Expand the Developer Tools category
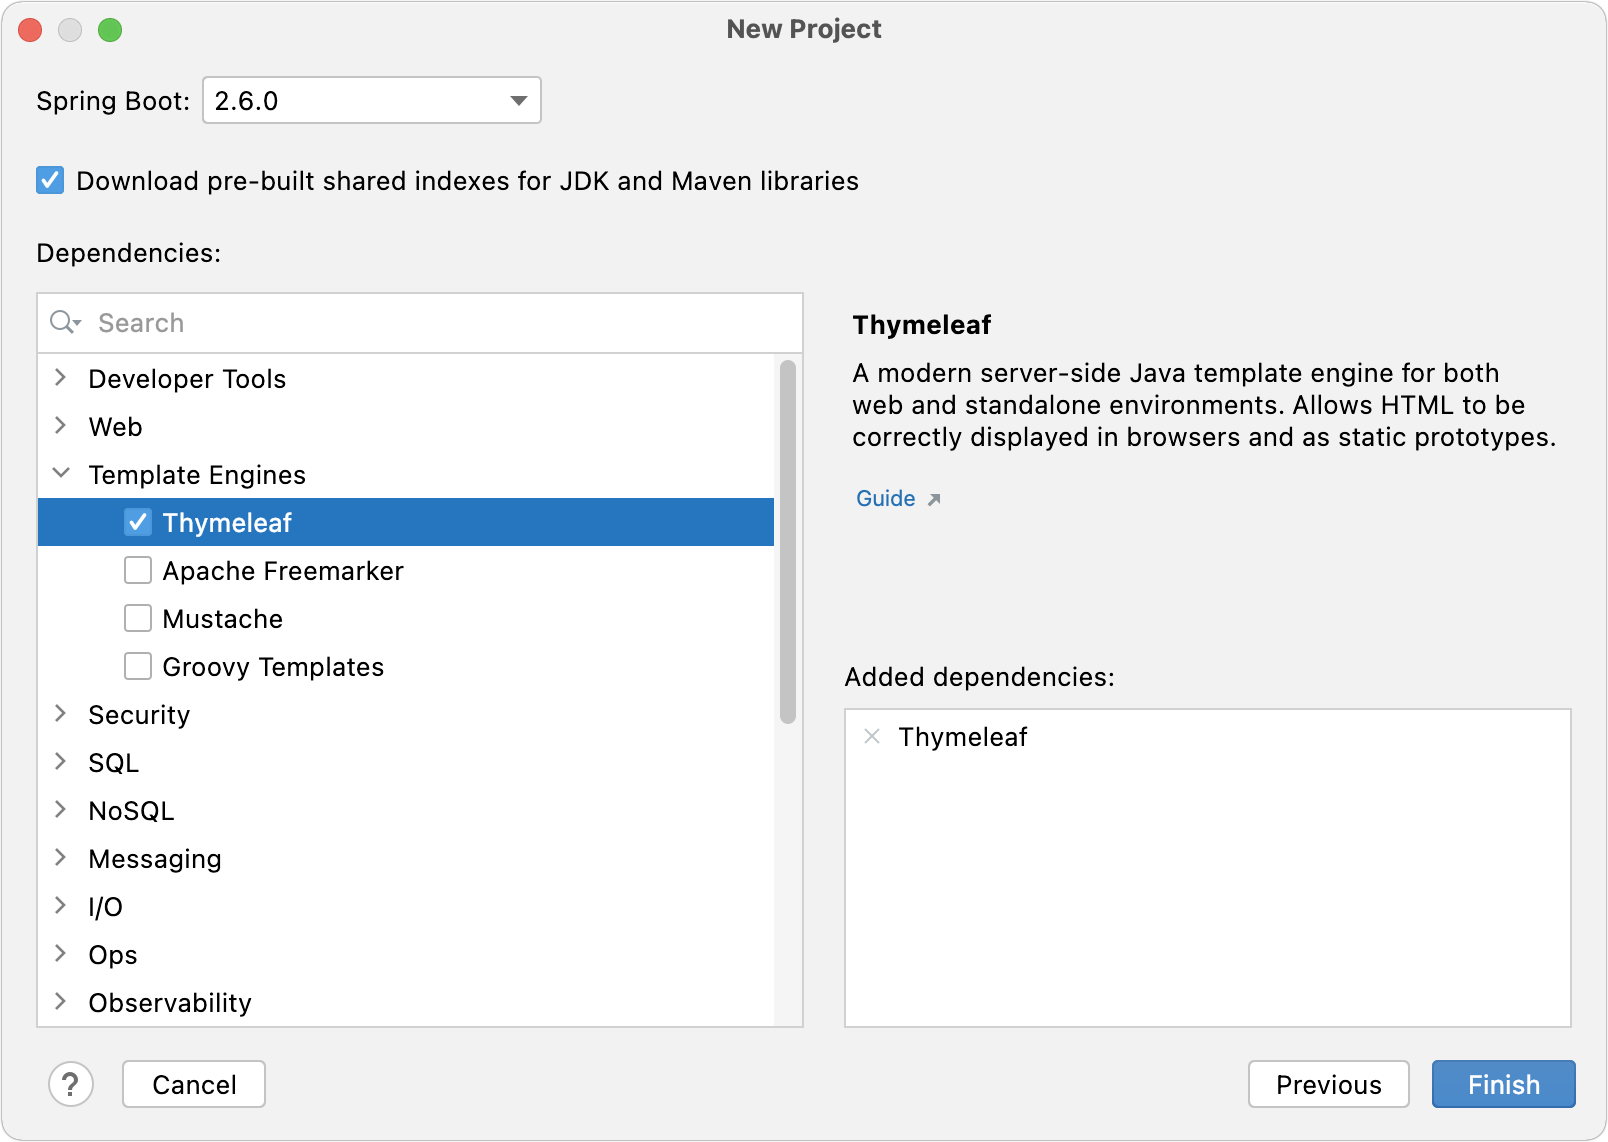 (x=61, y=377)
